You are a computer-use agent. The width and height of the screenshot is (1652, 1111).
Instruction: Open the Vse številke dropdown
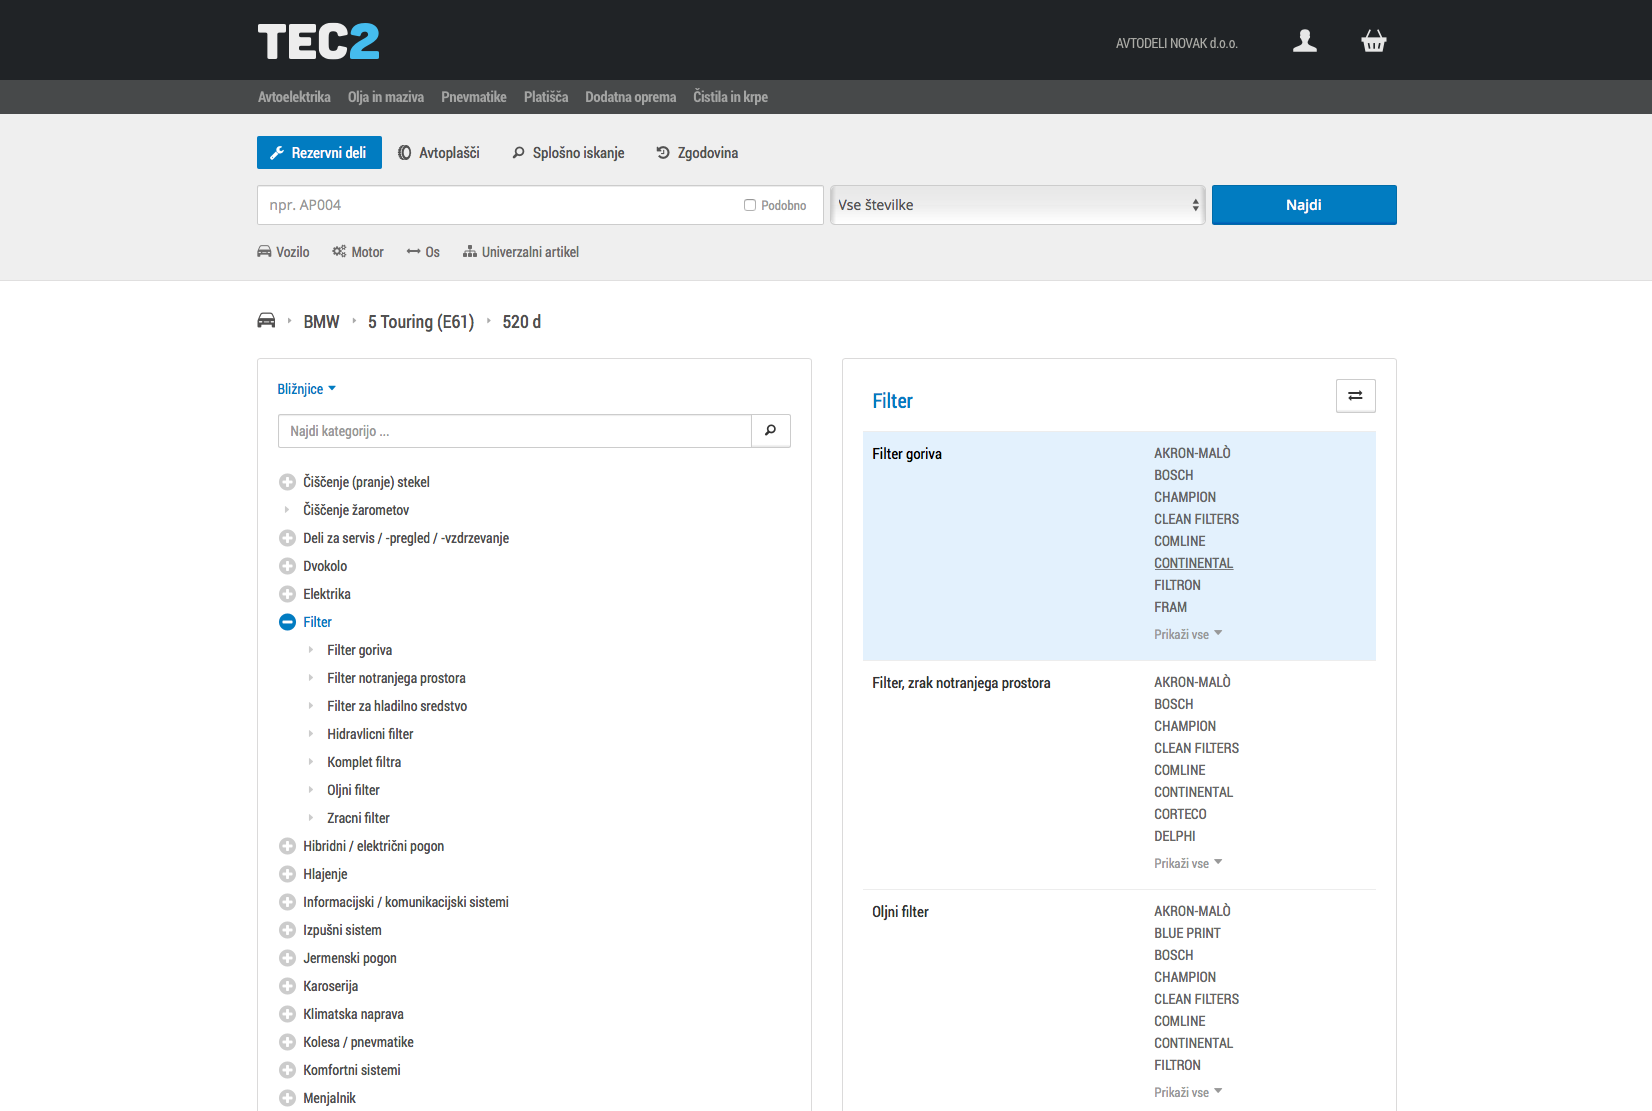pos(1018,205)
